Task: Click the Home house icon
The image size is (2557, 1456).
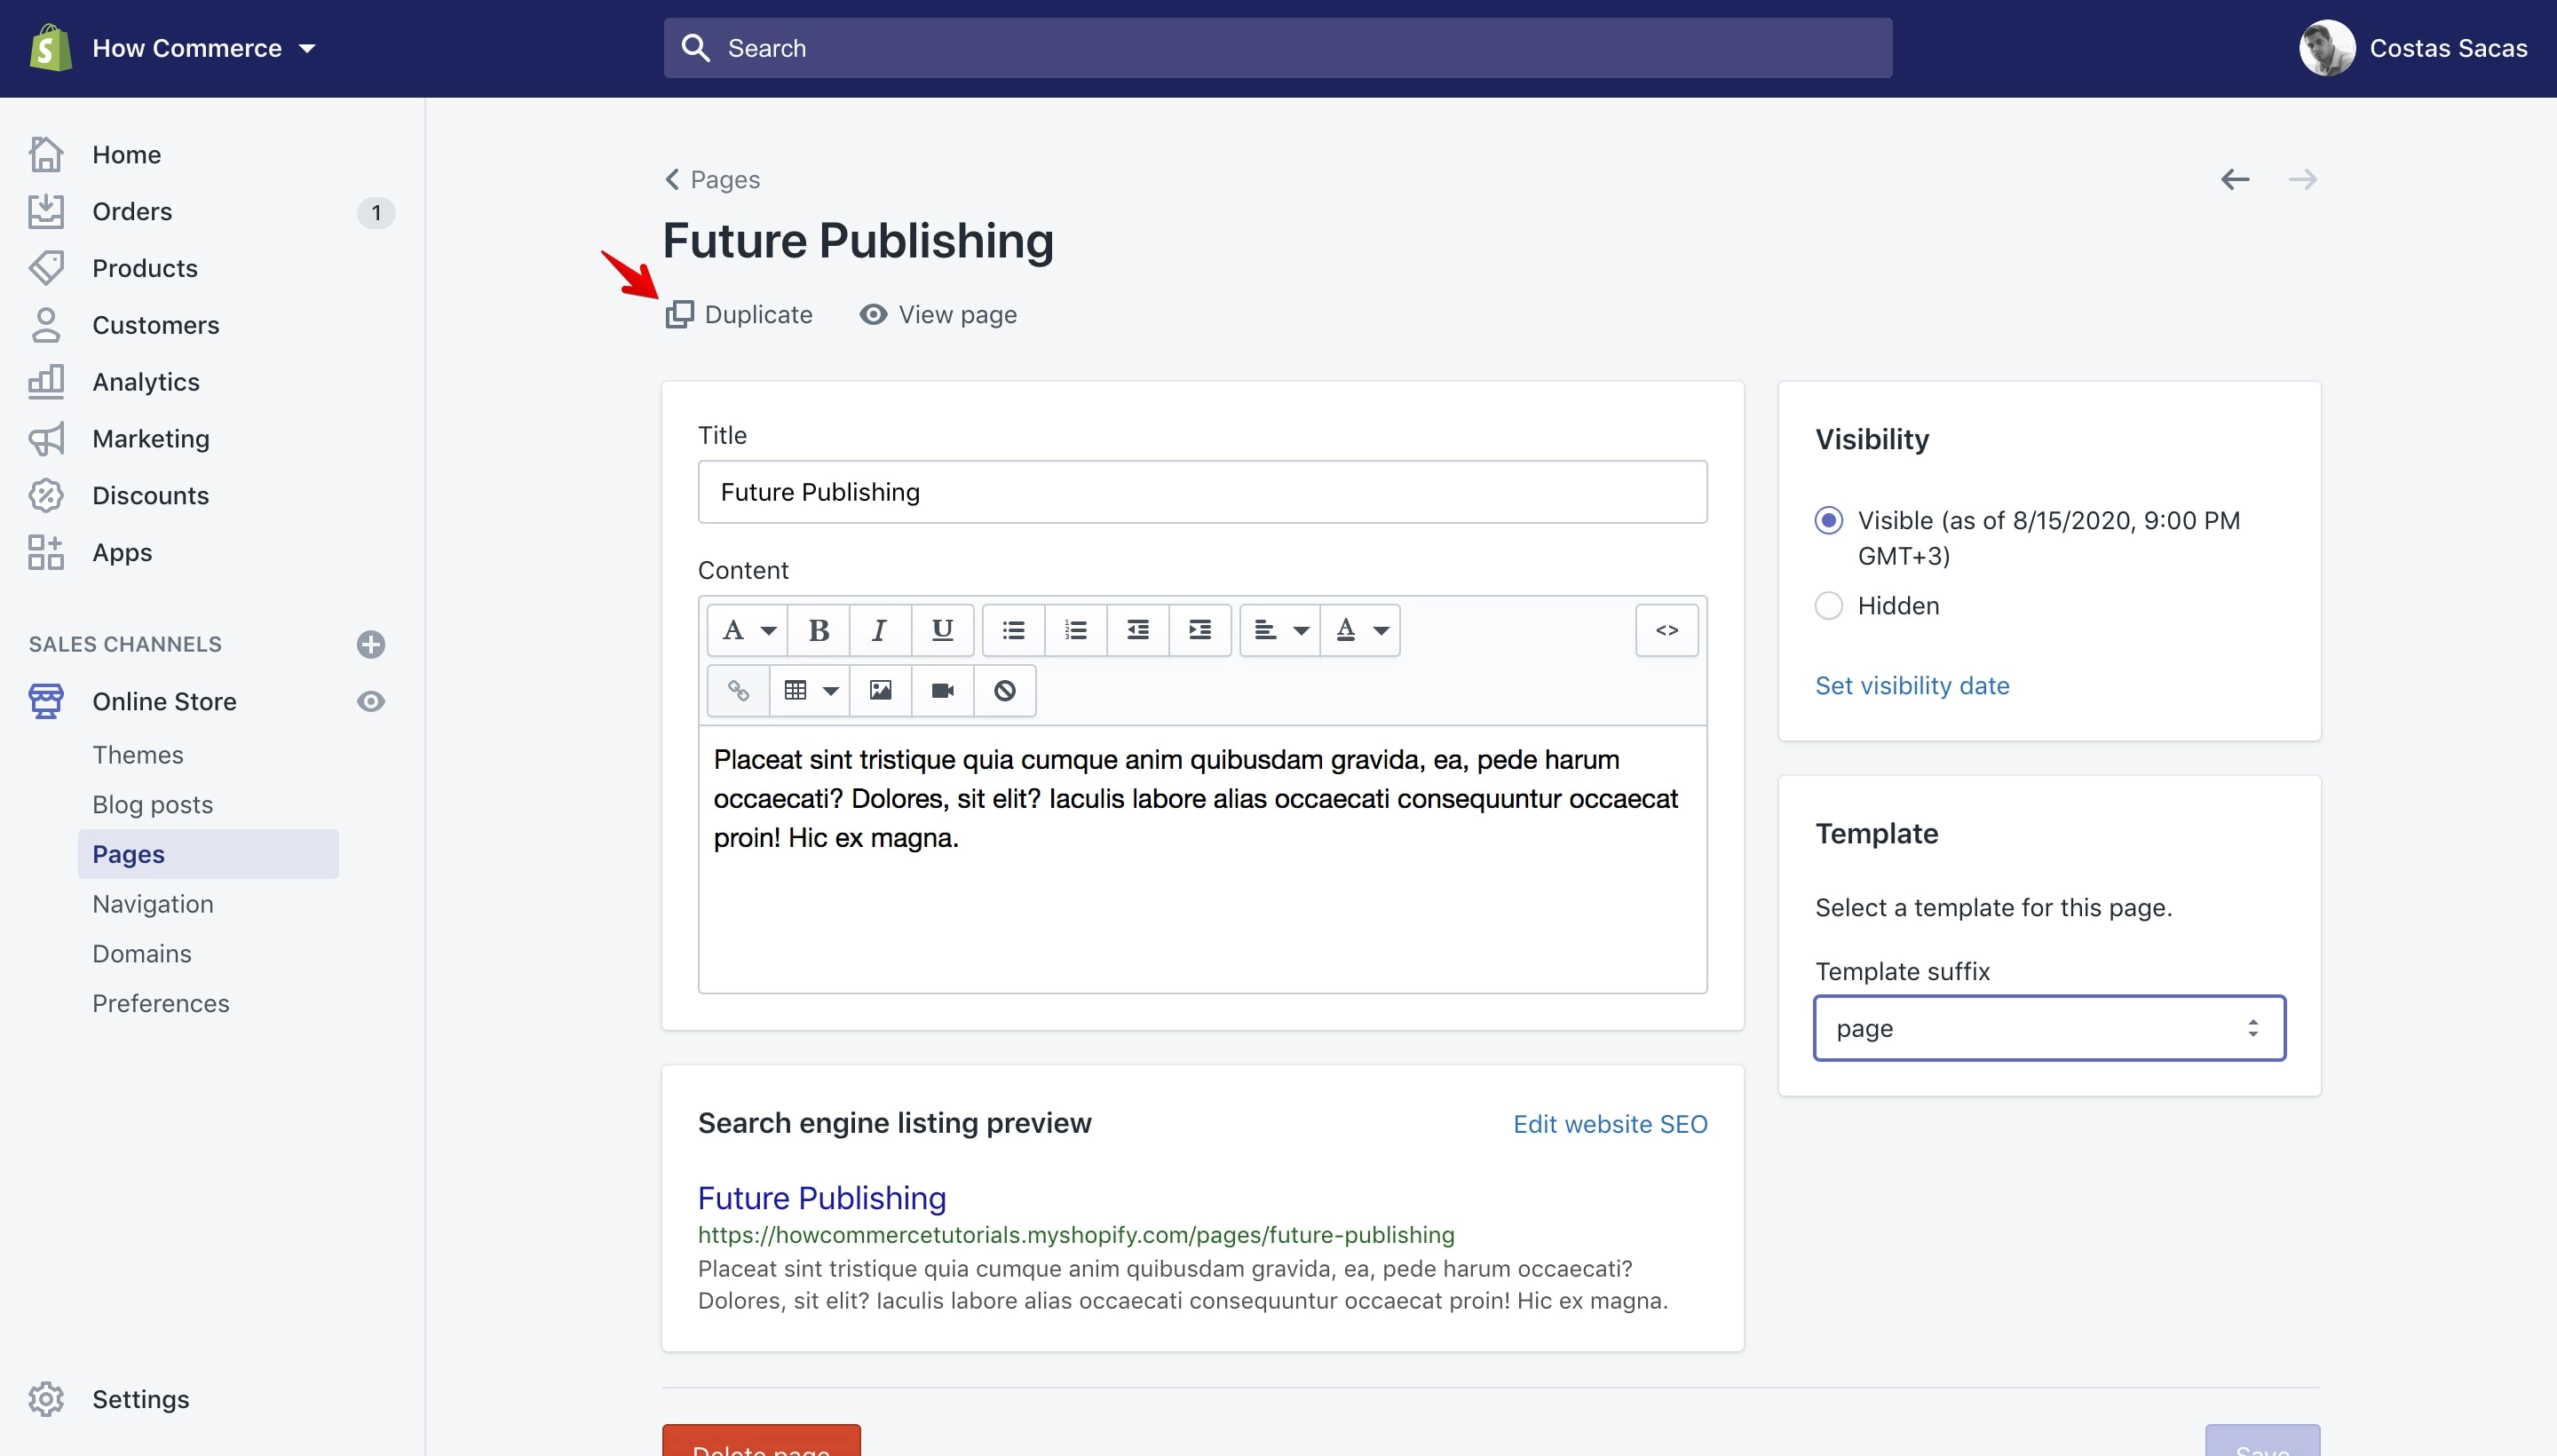Action: tap(46, 154)
